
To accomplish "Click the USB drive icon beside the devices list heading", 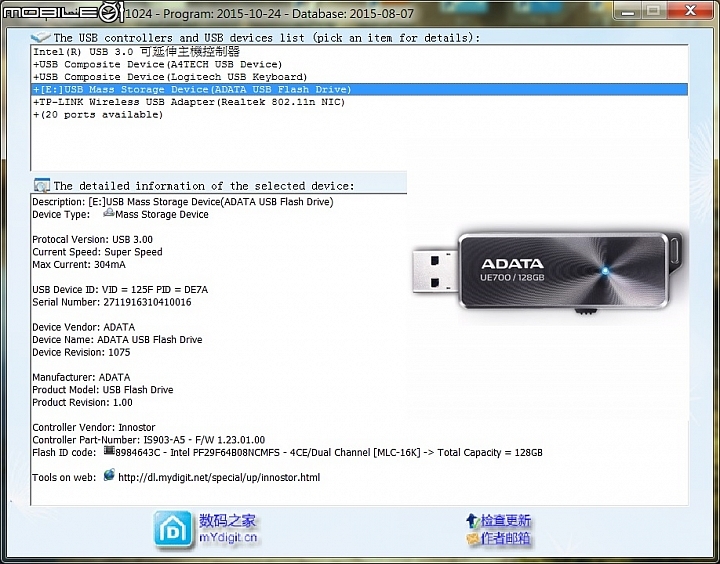I will pyautogui.click(x=41, y=37).
